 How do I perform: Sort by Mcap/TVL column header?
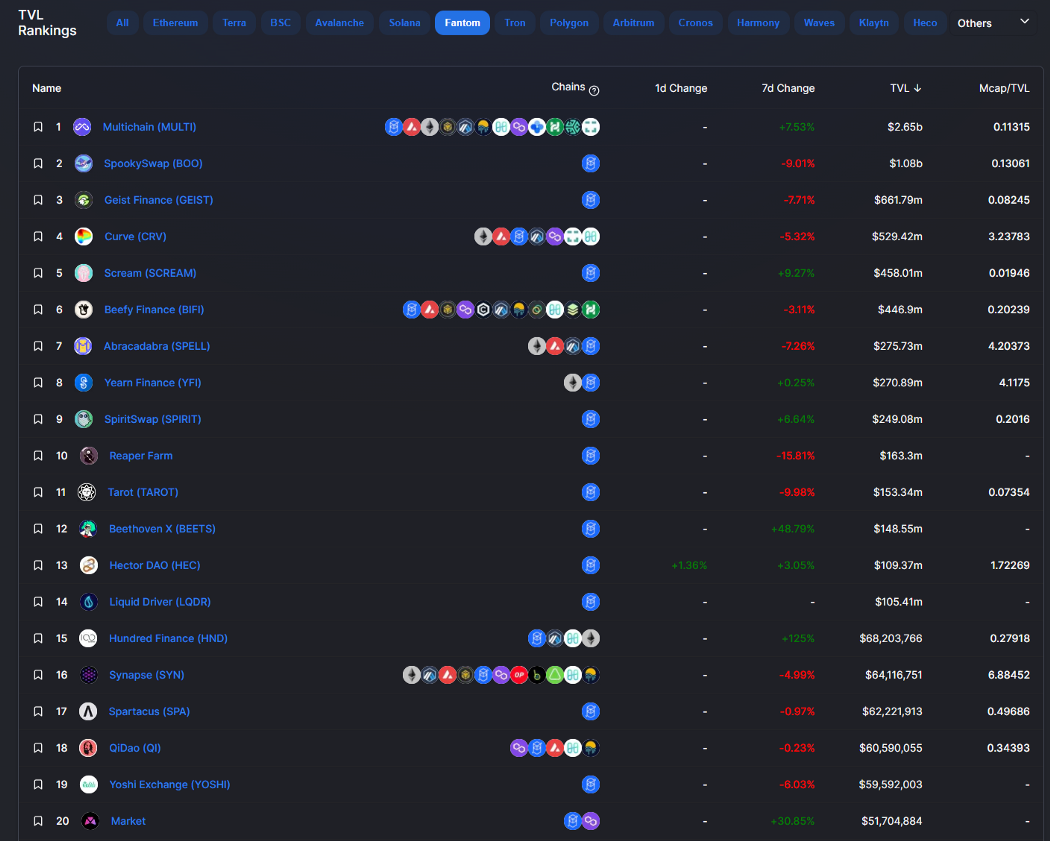pyautogui.click(x=1004, y=88)
